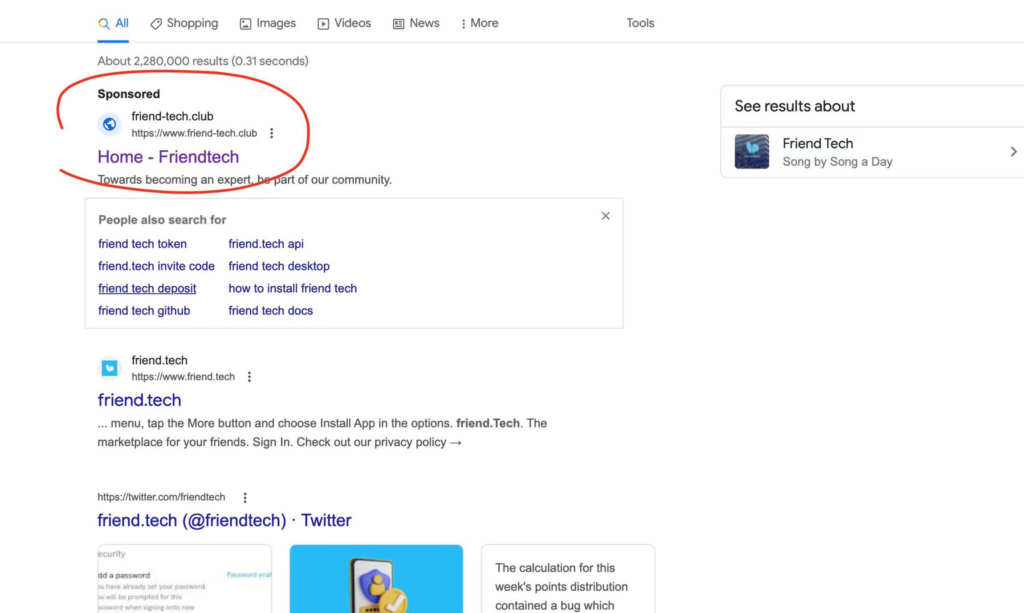Open the More search options menu
Image resolution: width=1024 pixels, height=613 pixels.
[x=479, y=24]
